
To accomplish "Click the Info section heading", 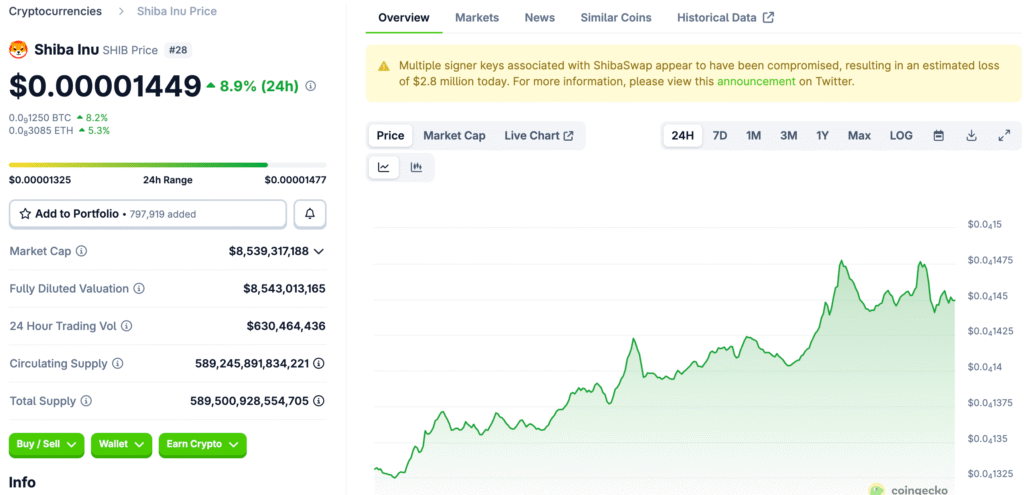I will (x=22, y=483).
